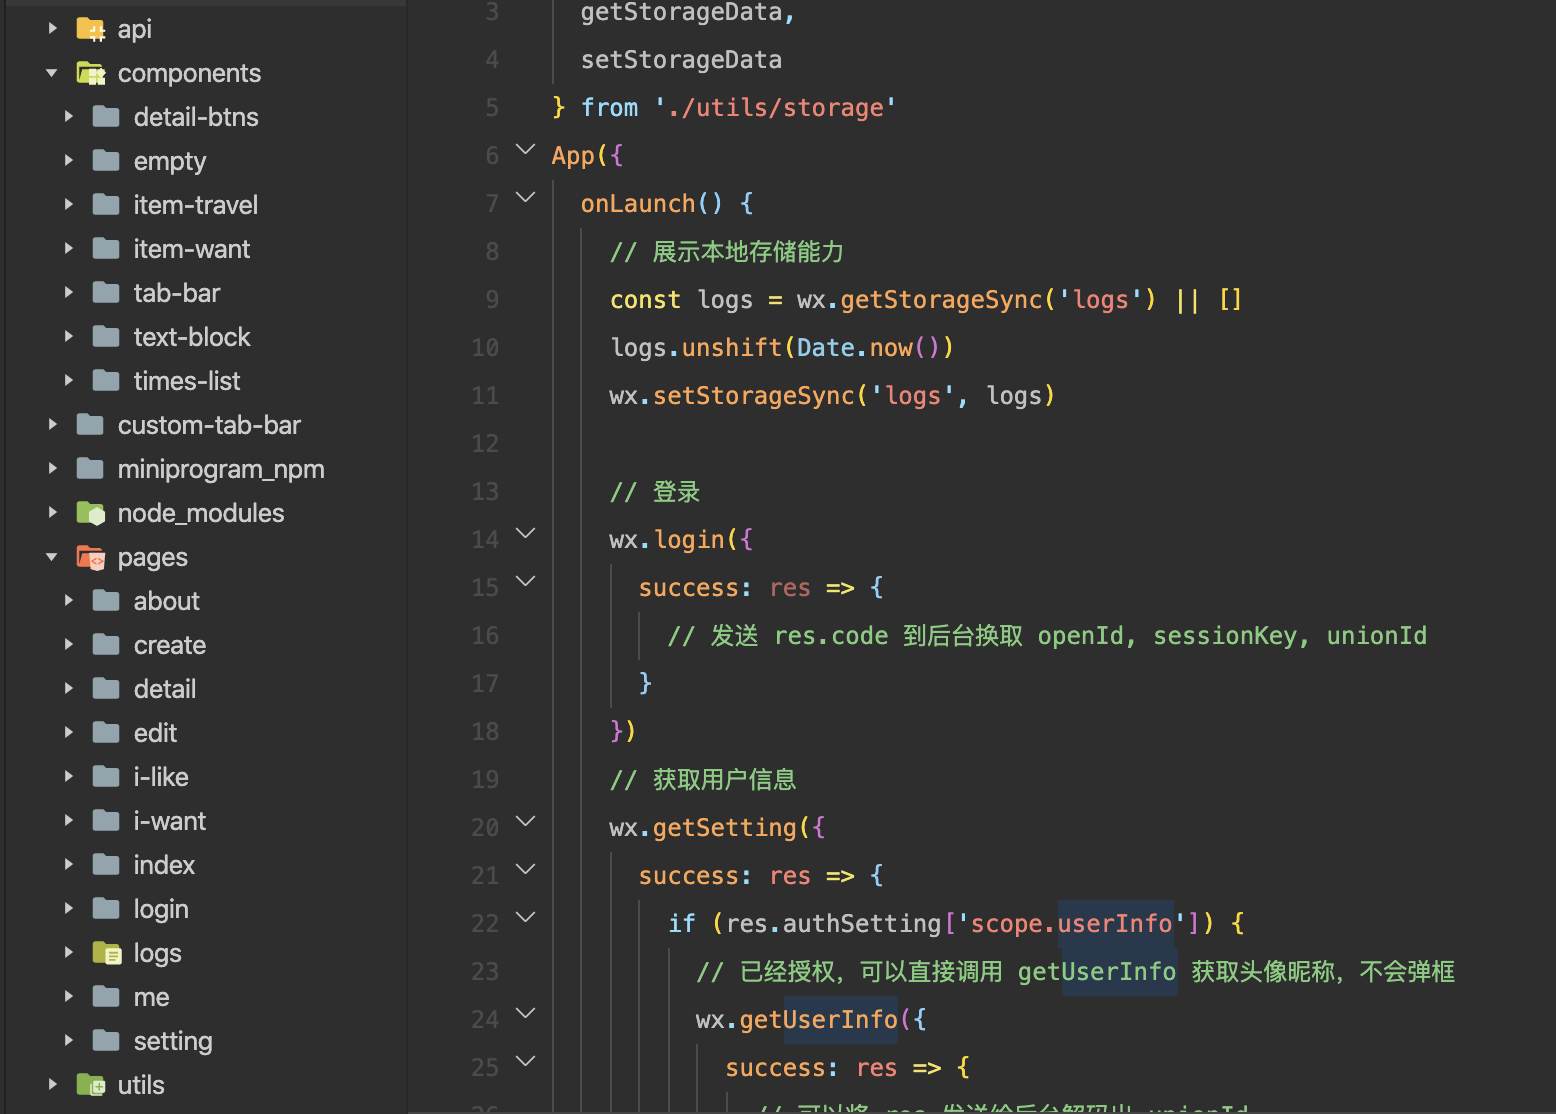This screenshot has width=1556, height=1114.
Task: Select the i-want folder label
Action: pyautogui.click(x=170, y=821)
